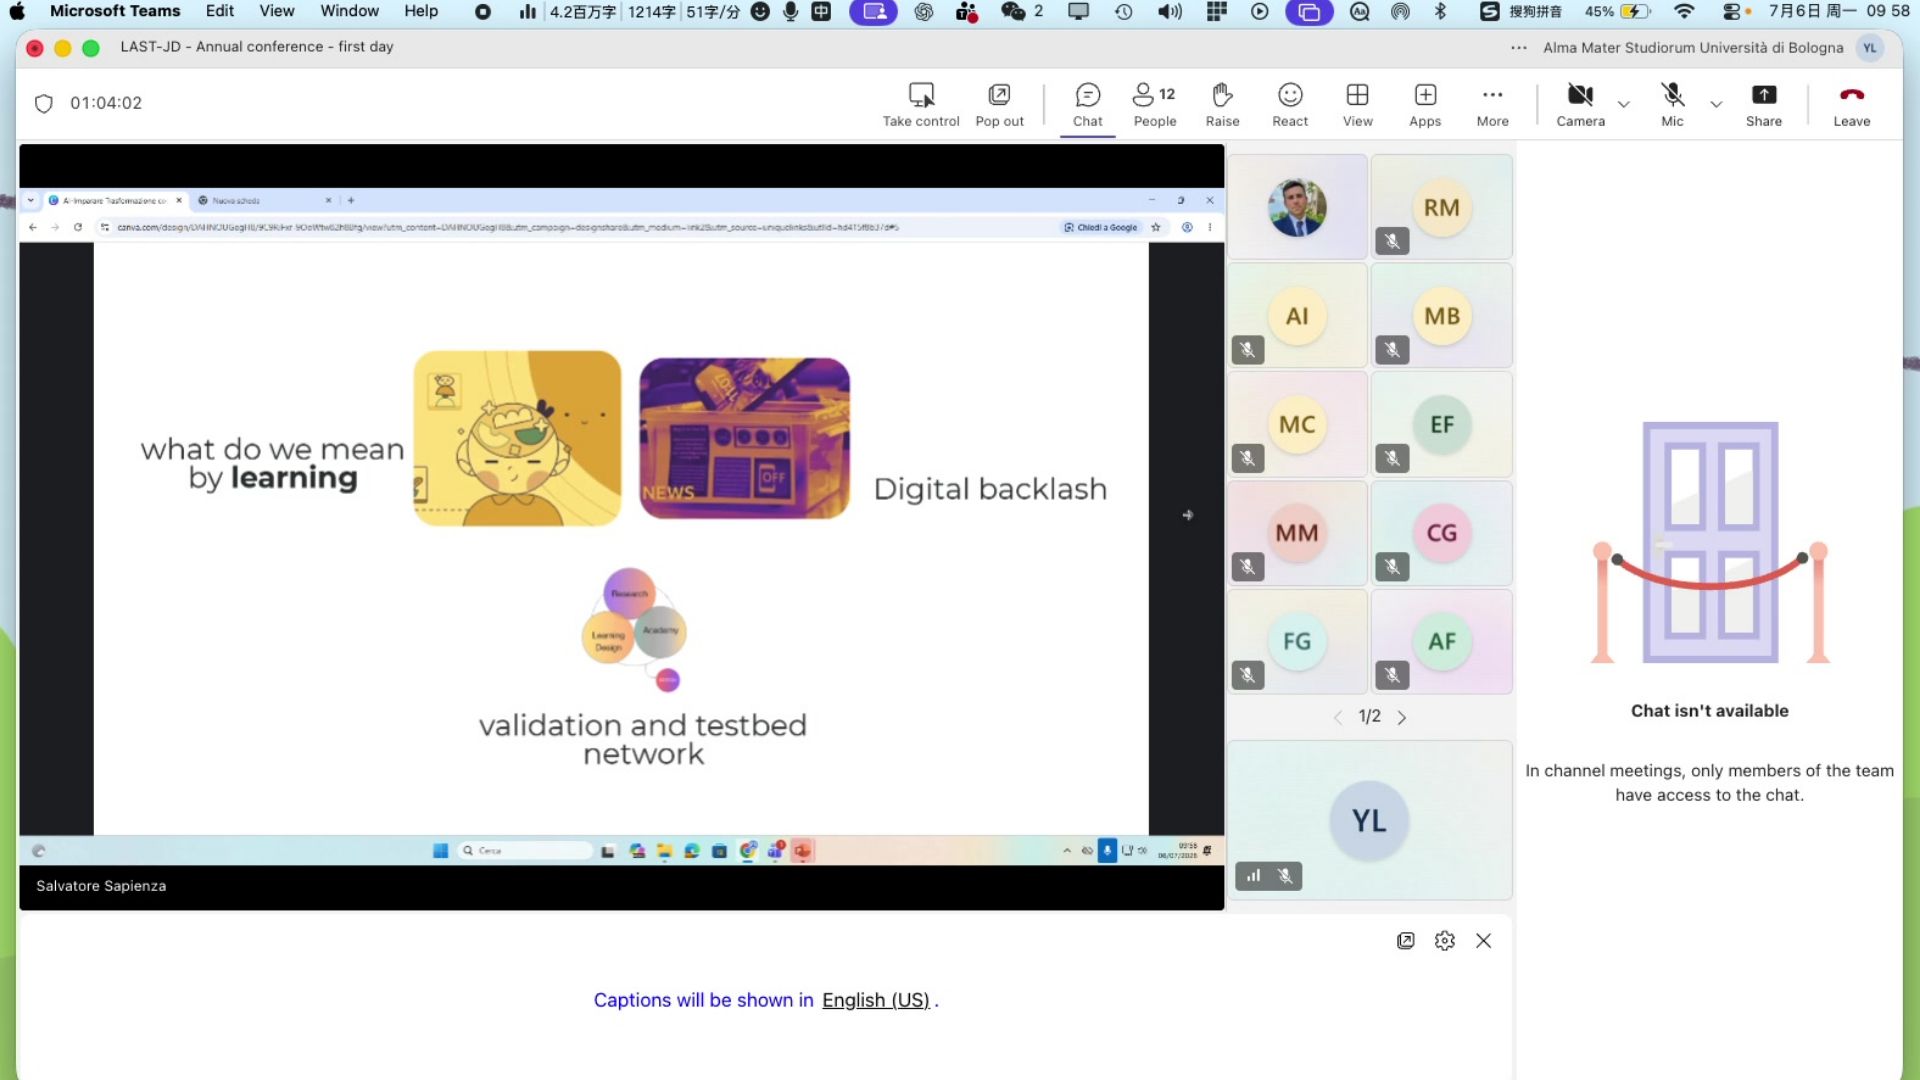Click the validation network circles graphic
The width and height of the screenshot is (1920, 1080).
(x=634, y=629)
